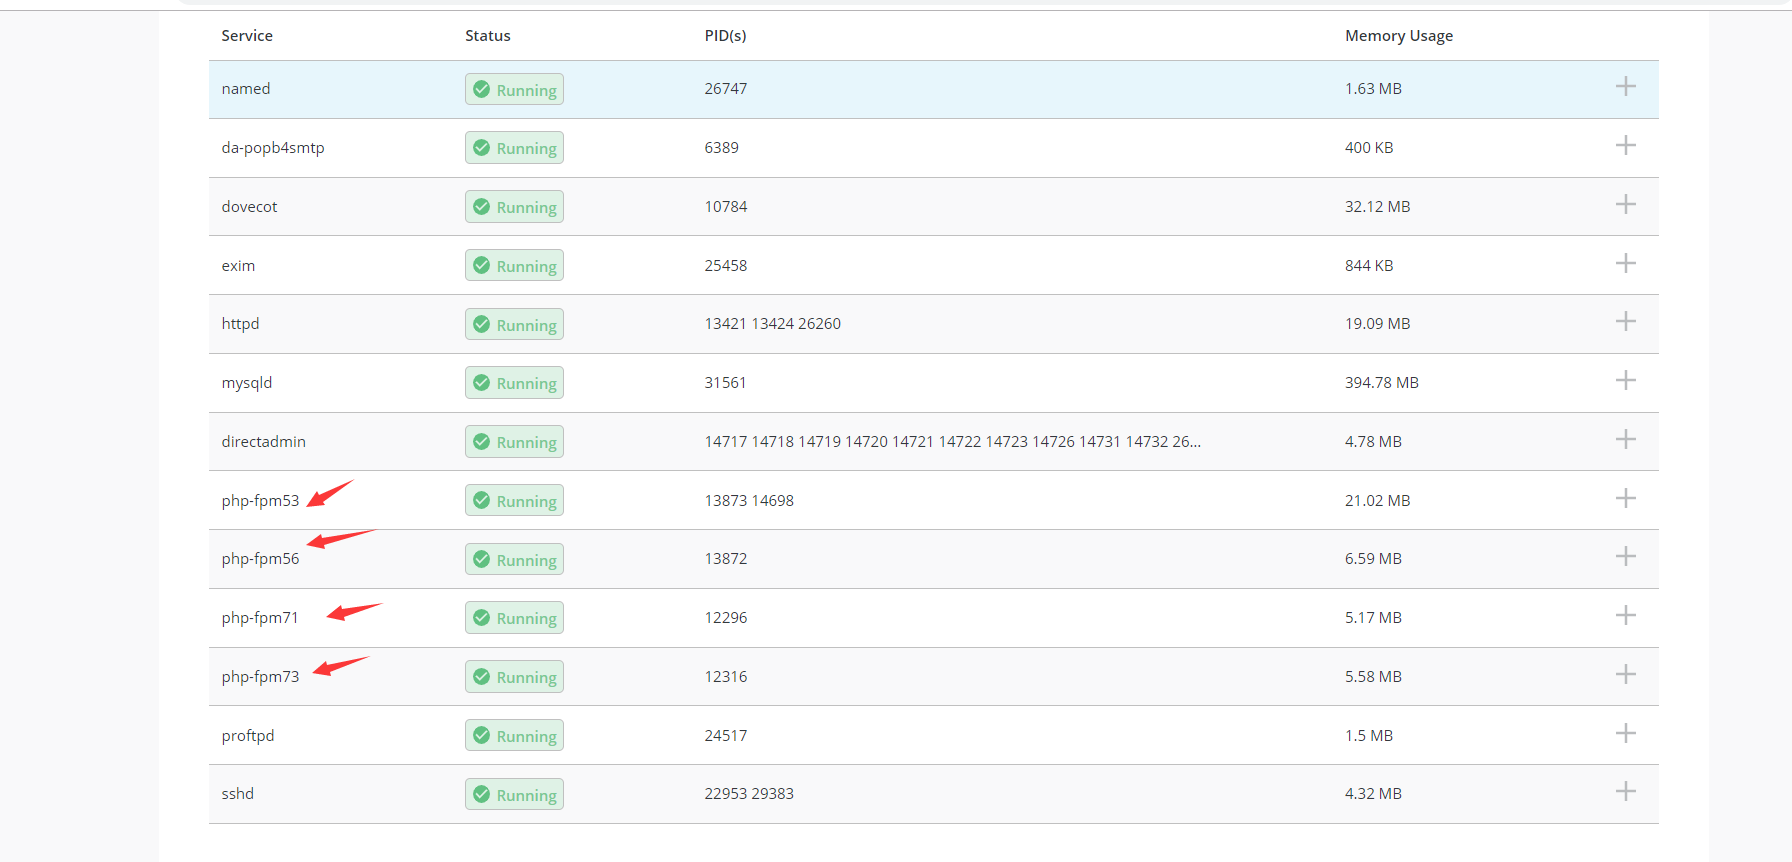Viewport: 1792px width, 862px height.
Task: Click the 21.02 MB memory value for php-fpm53
Action: 1378,501
